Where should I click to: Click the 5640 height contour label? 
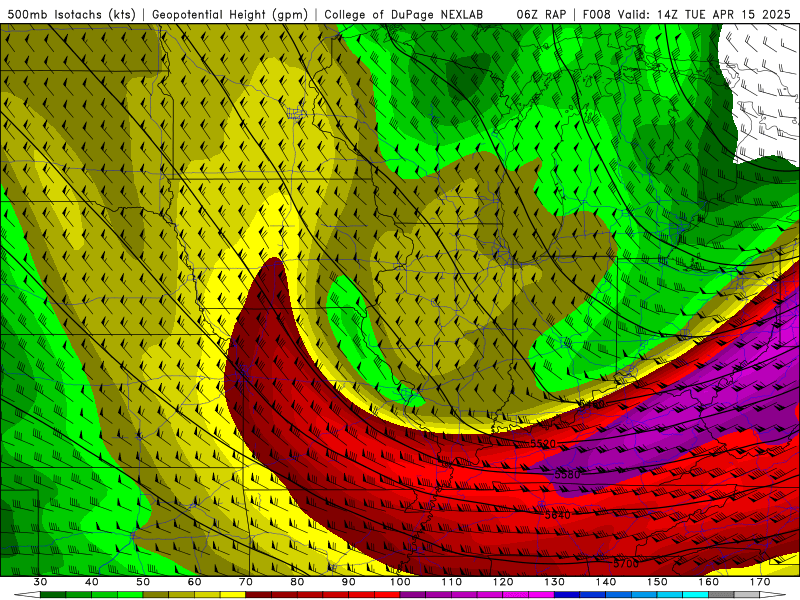coord(558,515)
